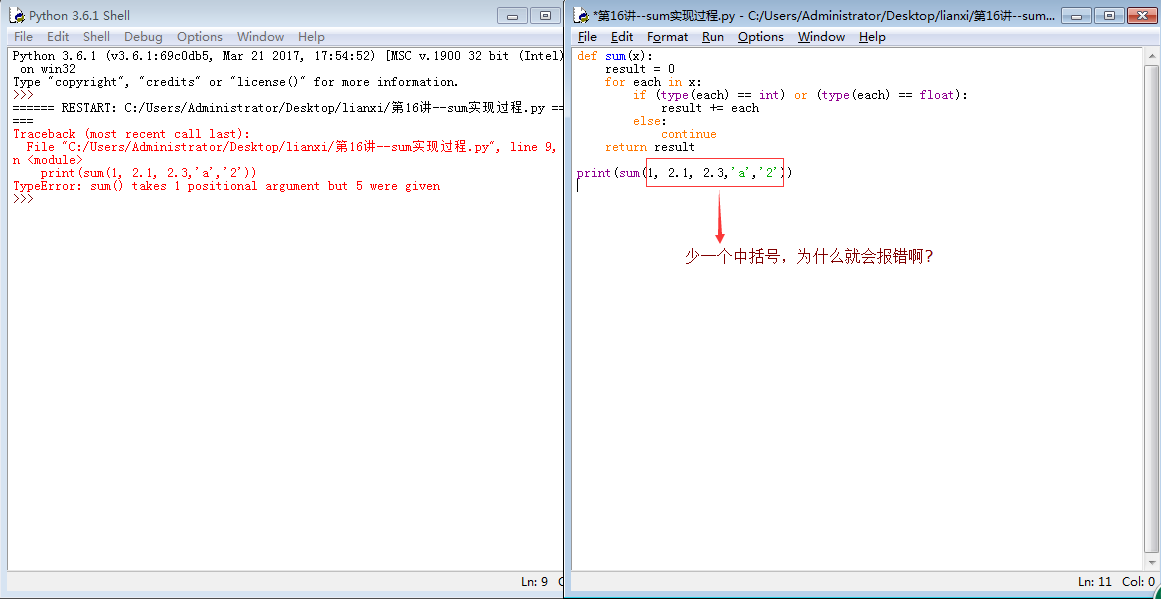Click the IDLE icon in Python Shell title bar
Image resolution: width=1161 pixels, height=599 pixels.
(16, 15)
